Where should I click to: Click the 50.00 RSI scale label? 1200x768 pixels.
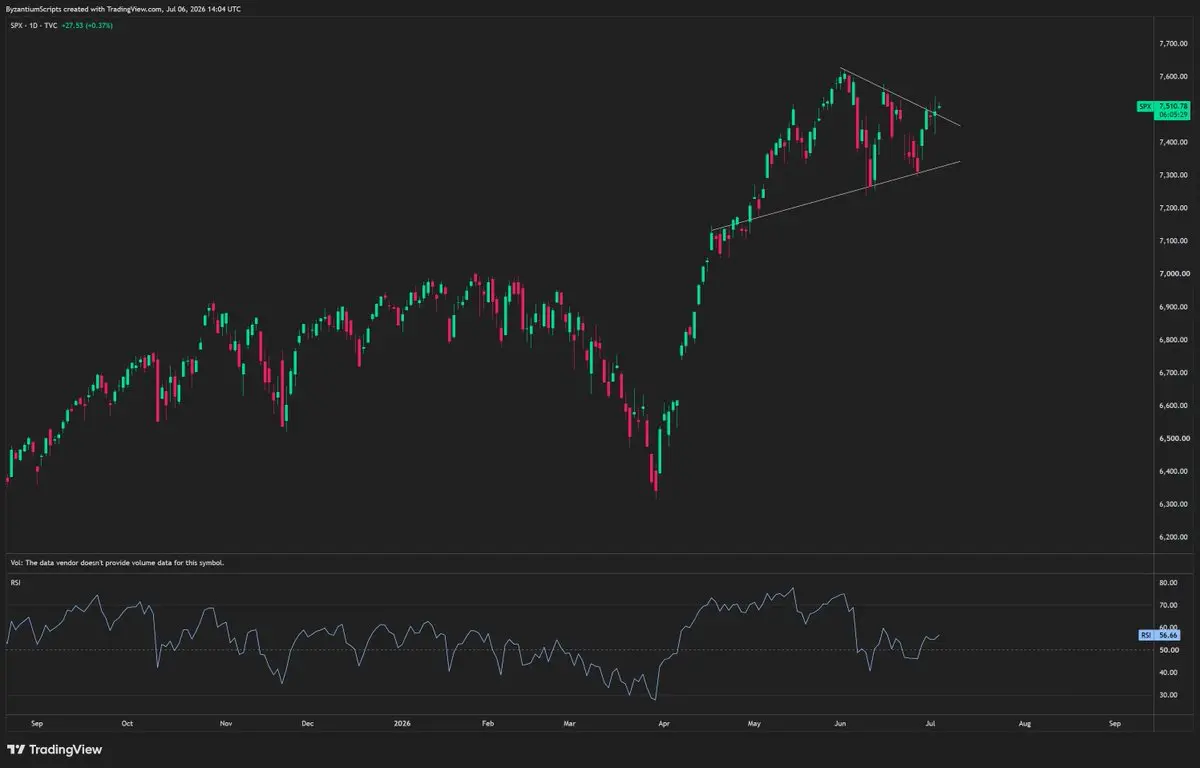[x=1168, y=650]
